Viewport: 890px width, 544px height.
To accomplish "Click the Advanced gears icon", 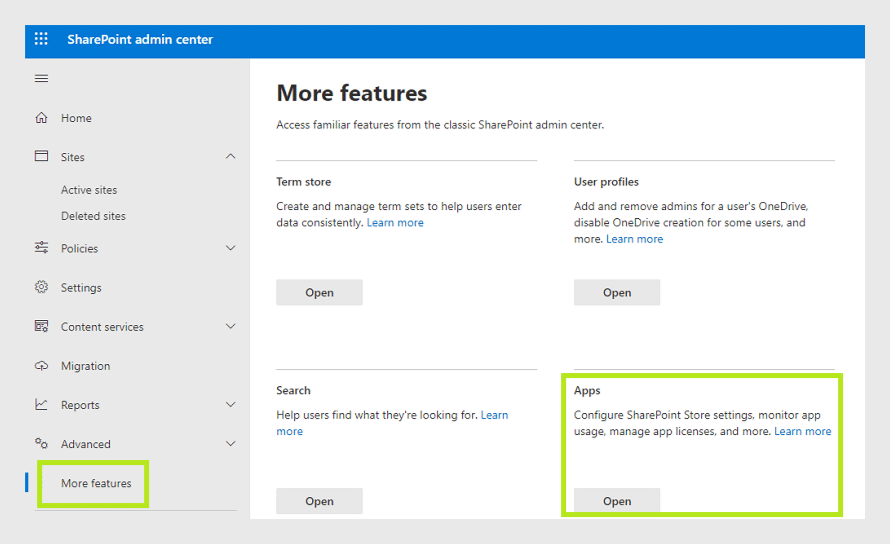I will 41,443.
